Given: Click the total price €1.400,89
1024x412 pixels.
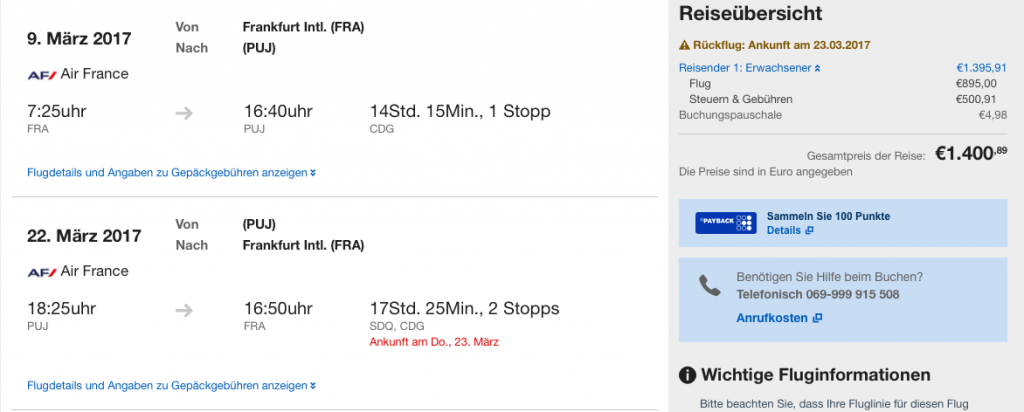Looking at the screenshot, I should [970, 154].
